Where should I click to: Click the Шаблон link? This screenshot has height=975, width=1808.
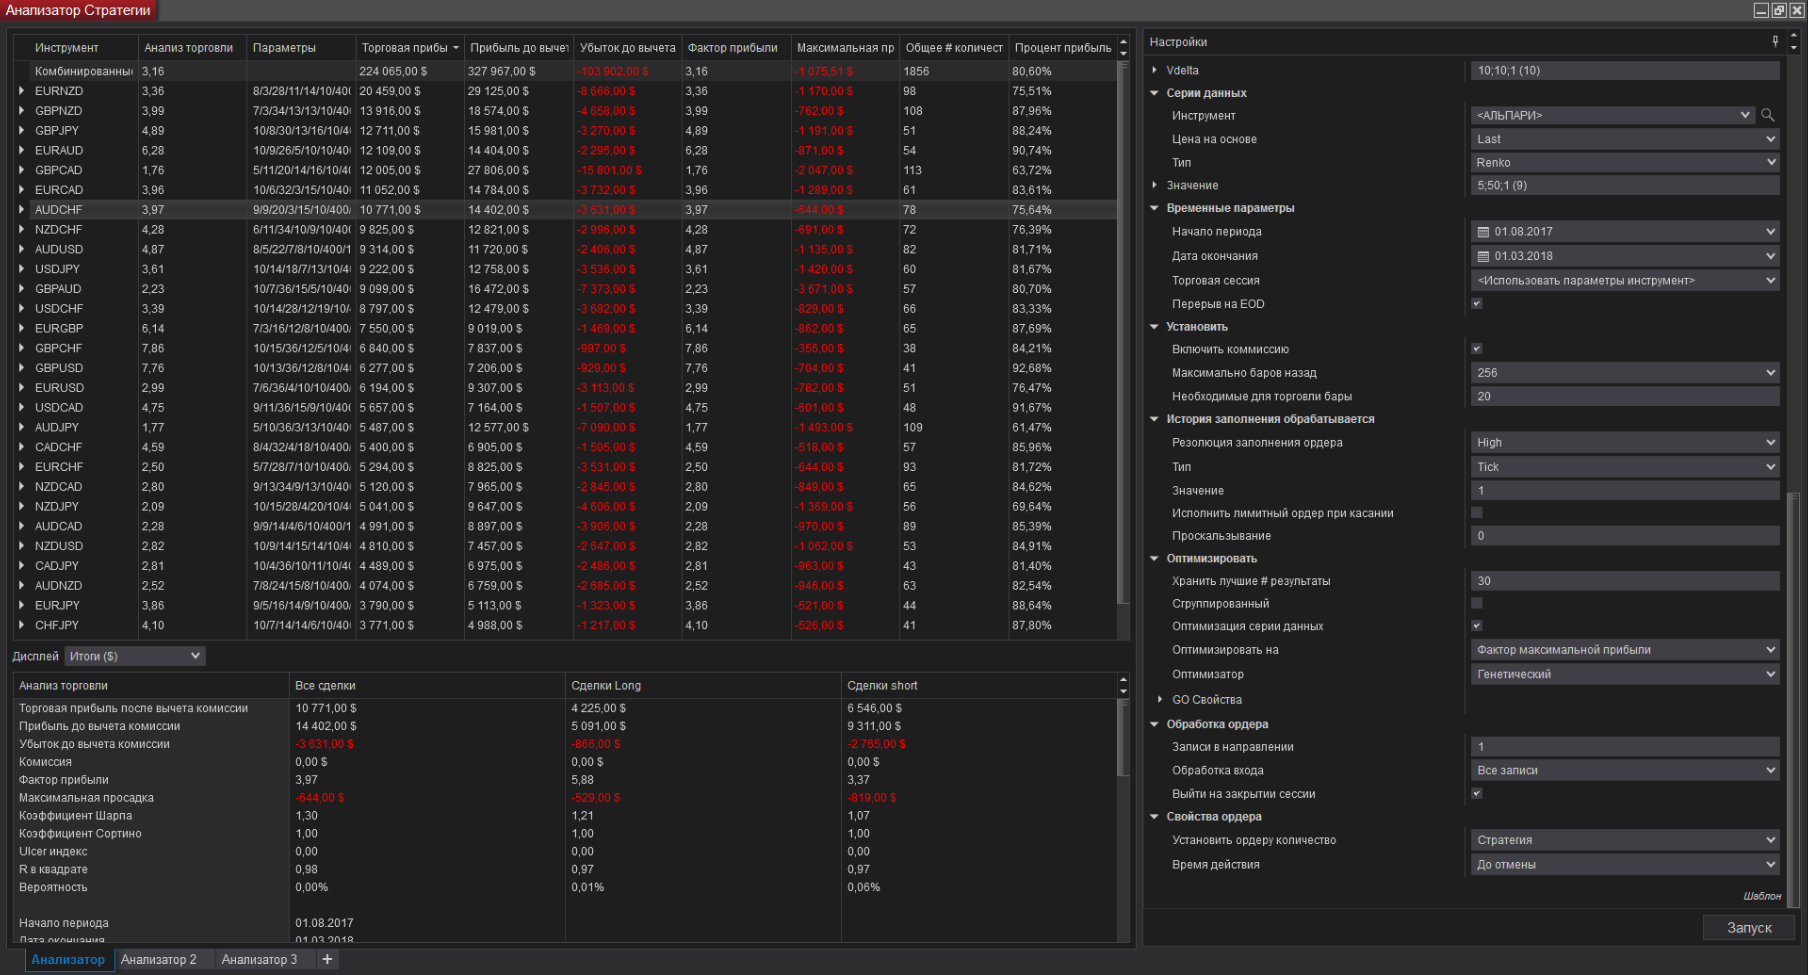[x=1762, y=896]
